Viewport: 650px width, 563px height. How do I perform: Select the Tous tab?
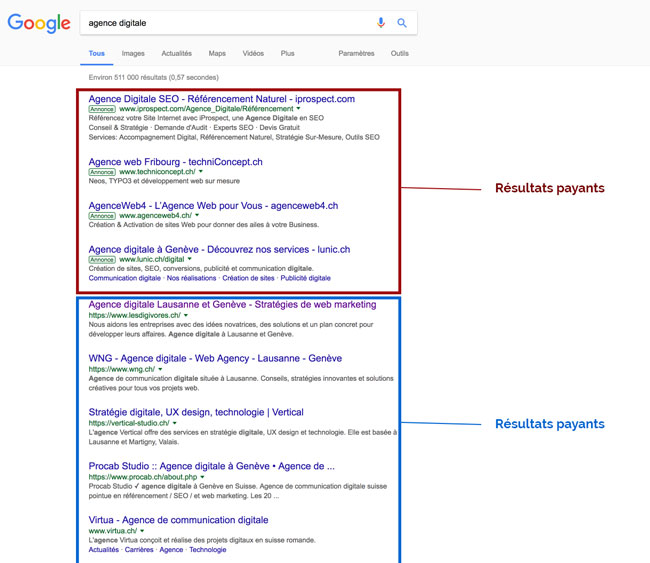(97, 53)
